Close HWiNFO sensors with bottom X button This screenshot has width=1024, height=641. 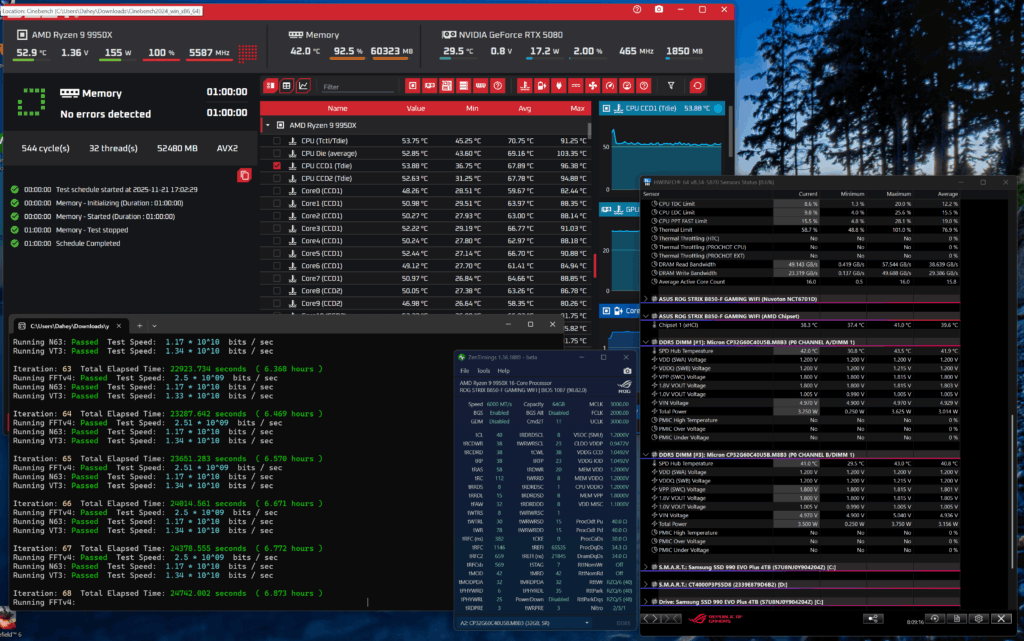coord(1001,619)
